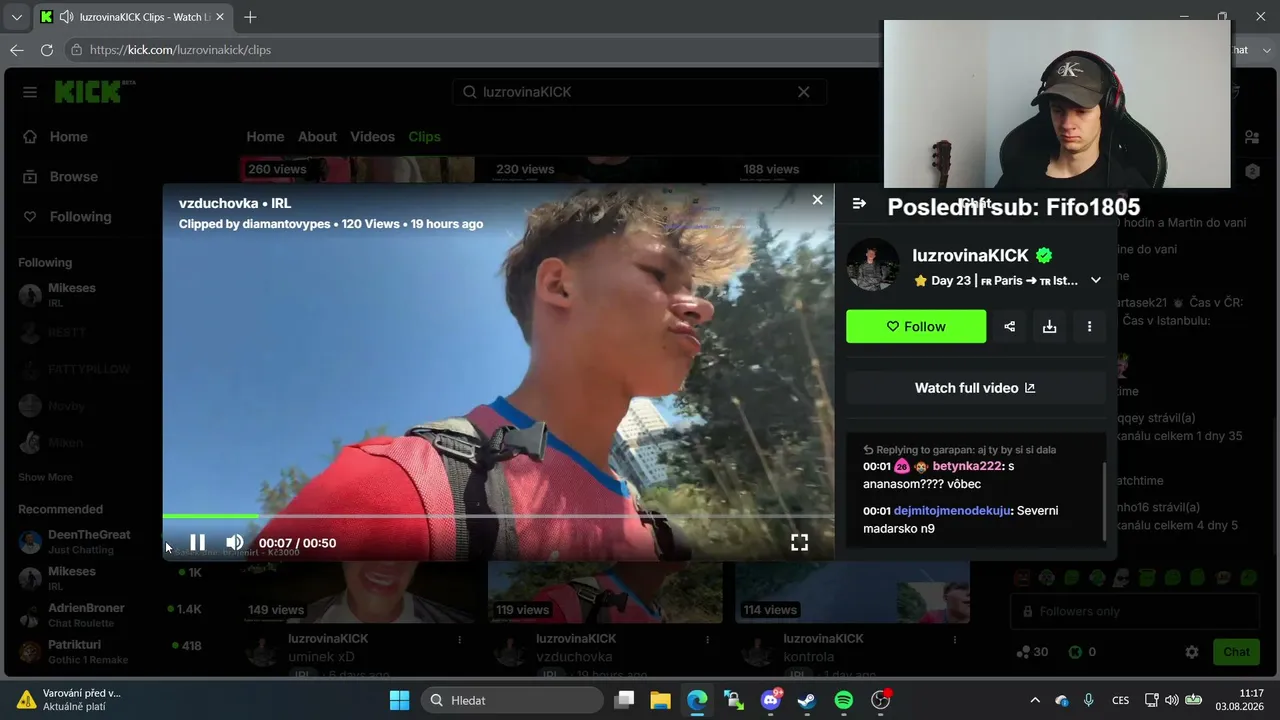1280x720 pixels.
Task: Expand the stream title chevron
Action: (x=1096, y=281)
